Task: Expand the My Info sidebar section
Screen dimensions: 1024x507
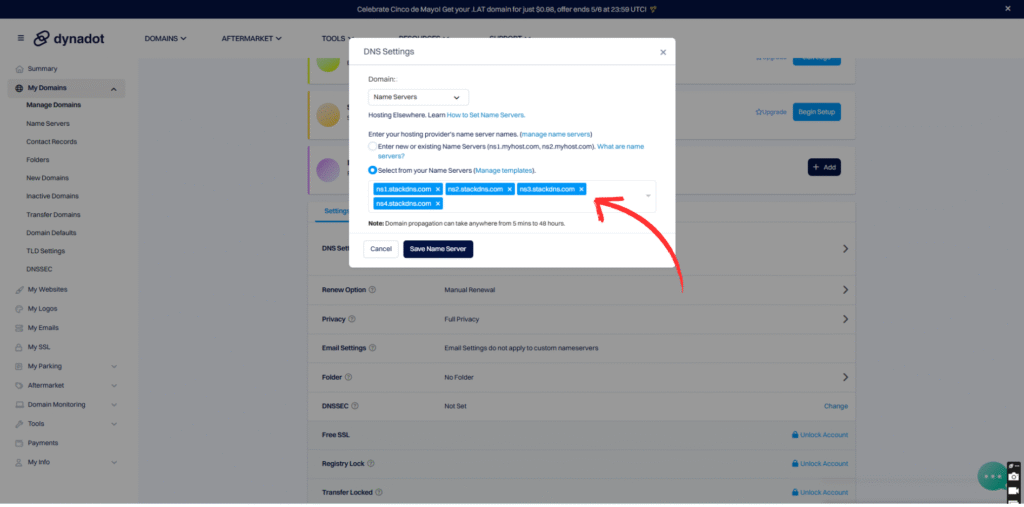Action: click(114, 463)
